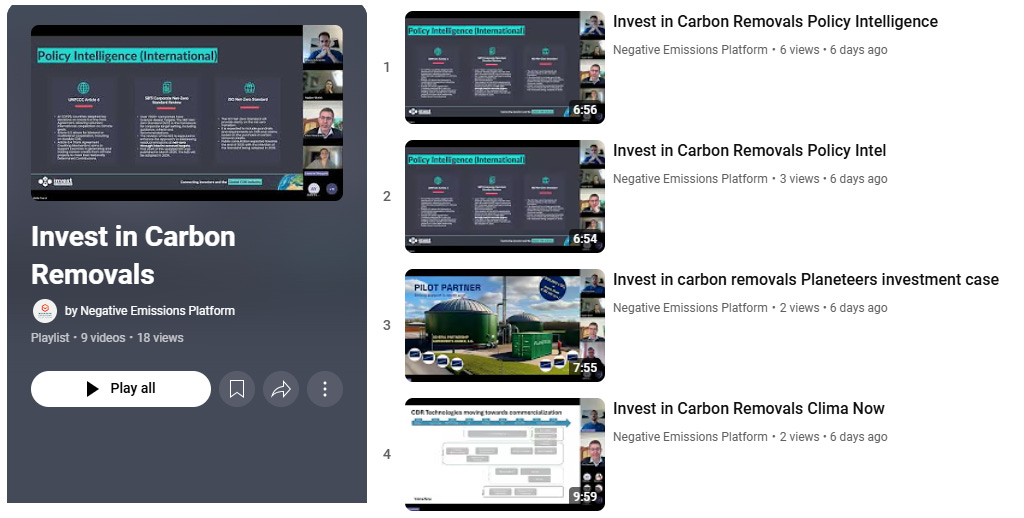Click the playlist heading Invest in Carbon Removals
1024x518 pixels.
pyautogui.click(x=133, y=255)
